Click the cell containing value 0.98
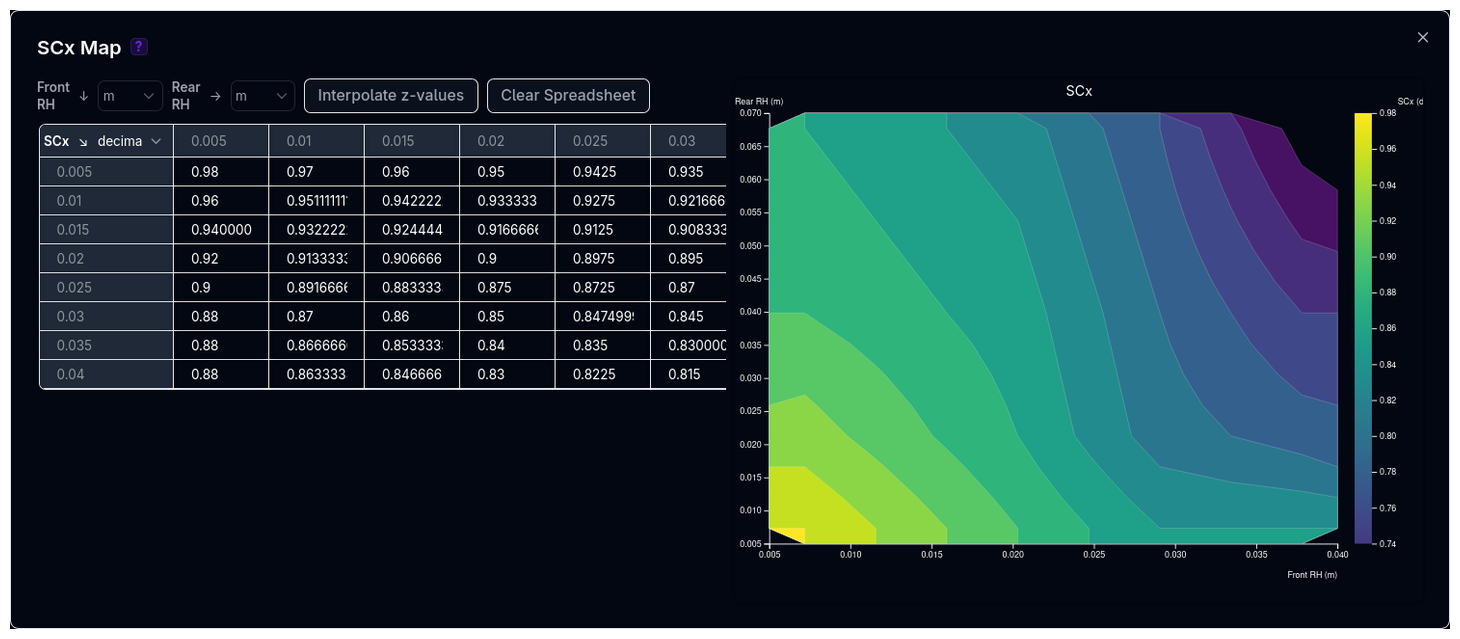 pyautogui.click(x=221, y=172)
